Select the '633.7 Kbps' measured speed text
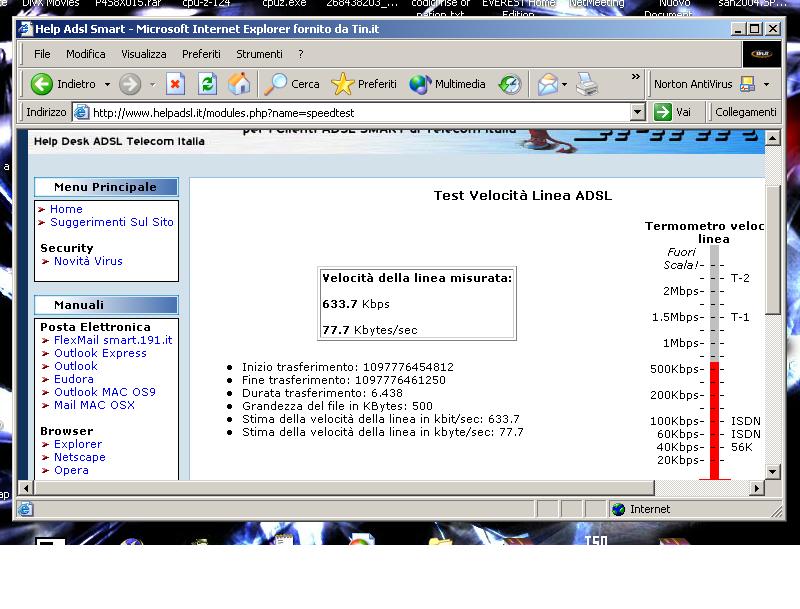The height and width of the screenshot is (609, 800). click(x=356, y=304)
